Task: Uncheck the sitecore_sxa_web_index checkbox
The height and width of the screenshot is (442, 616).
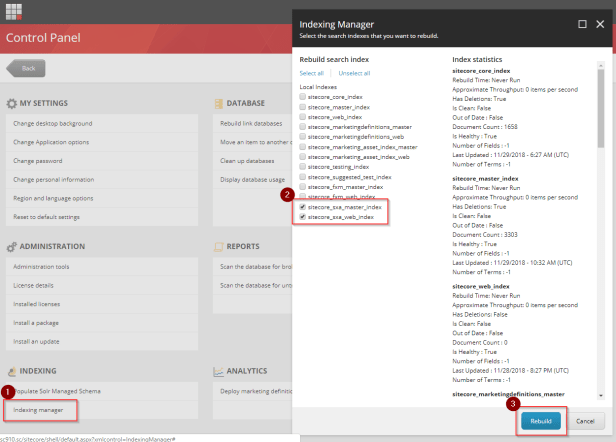Action: (x=303, y=216)
